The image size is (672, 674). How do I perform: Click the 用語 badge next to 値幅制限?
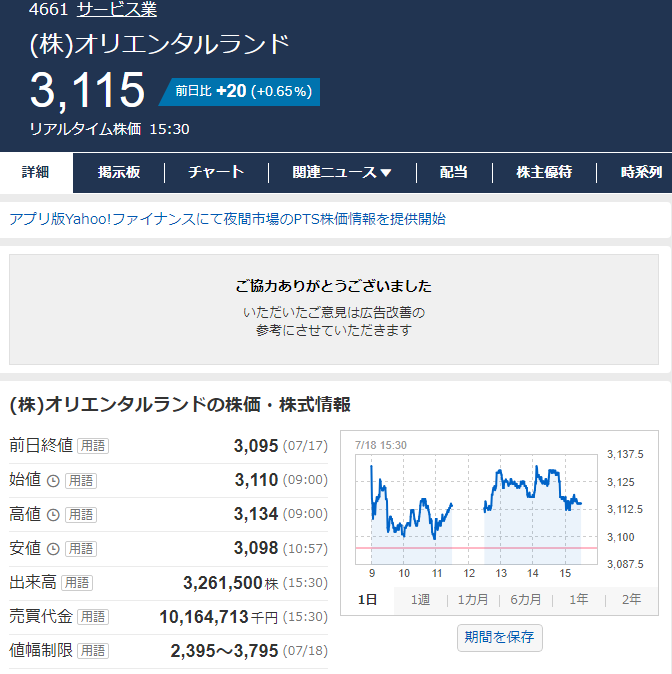tap(93, 651)
